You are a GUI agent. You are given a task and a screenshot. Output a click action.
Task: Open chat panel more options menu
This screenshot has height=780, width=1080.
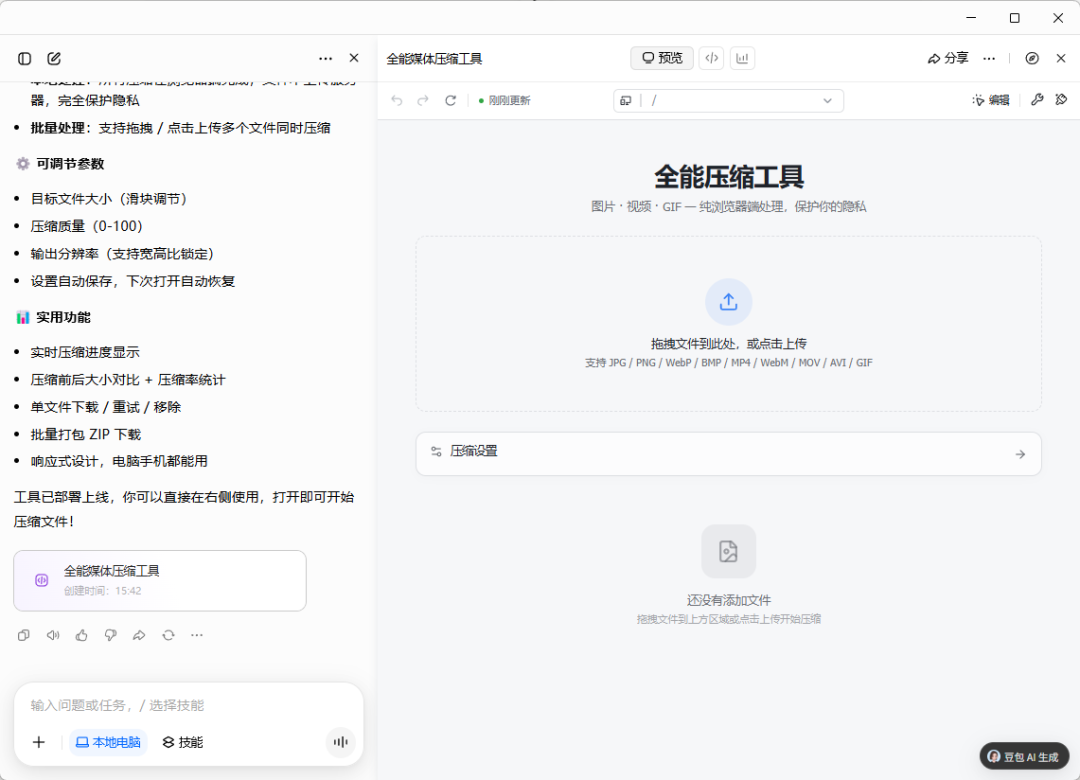[x=326, y=59]
